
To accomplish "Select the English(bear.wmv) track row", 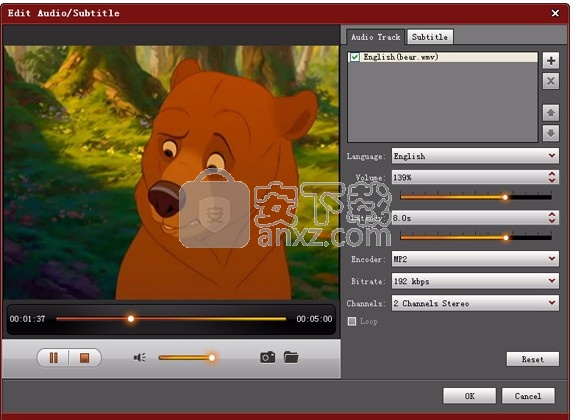I will 443,57.
